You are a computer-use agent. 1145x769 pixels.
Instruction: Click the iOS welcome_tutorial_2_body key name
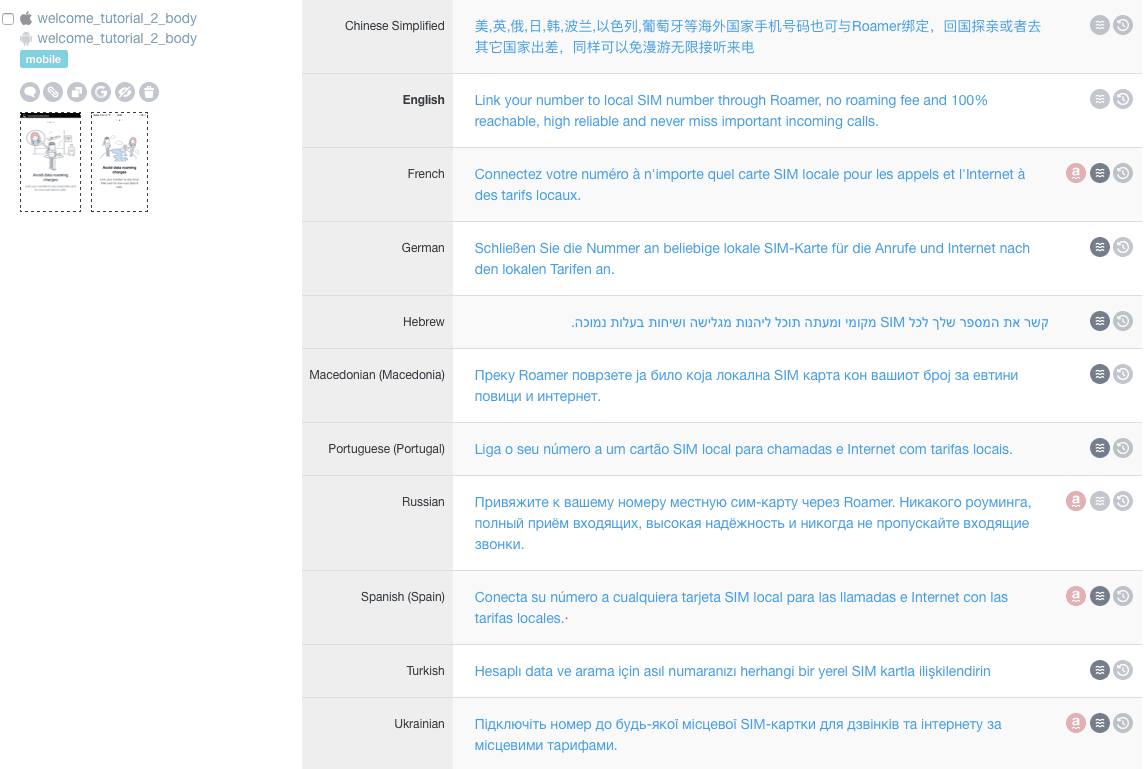click(x=117, y=18)
